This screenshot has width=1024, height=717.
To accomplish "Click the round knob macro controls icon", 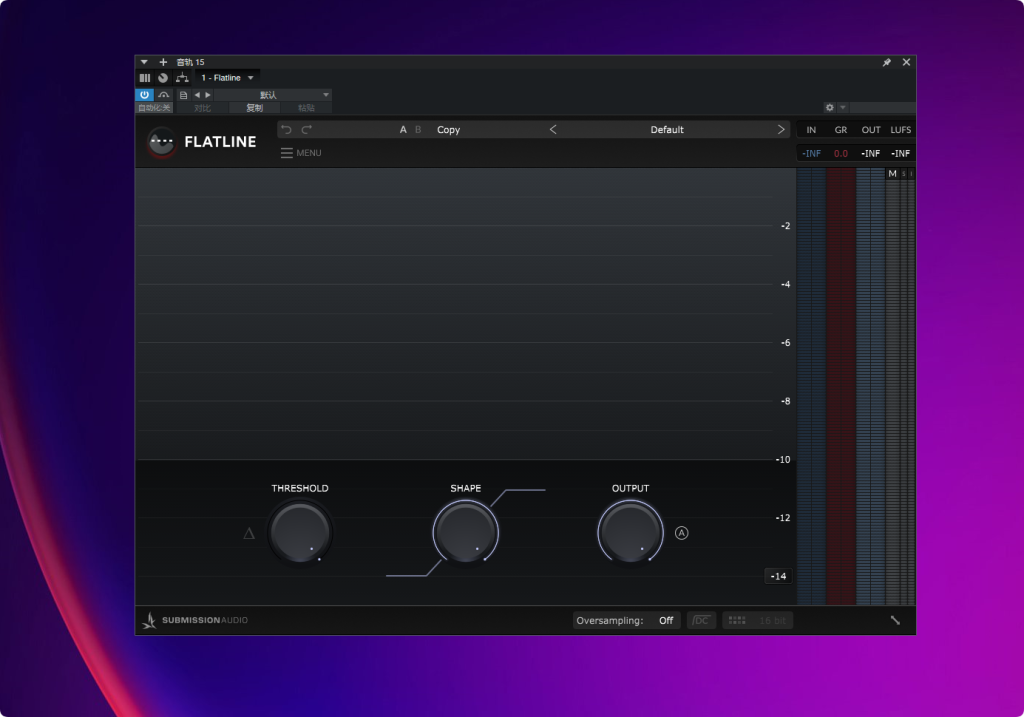I will 163,78.
